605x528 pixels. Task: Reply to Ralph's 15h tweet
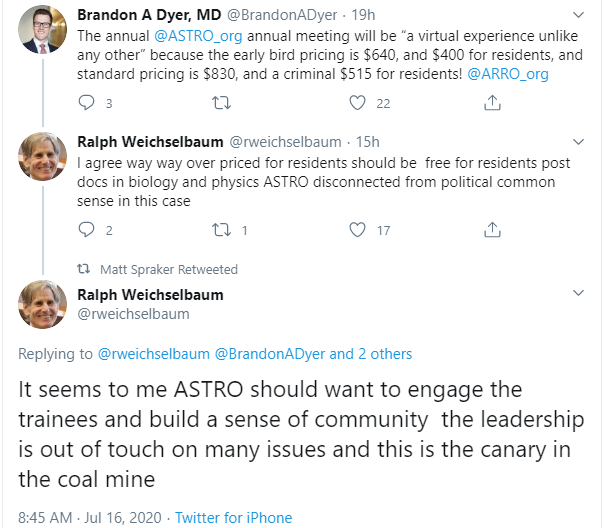pos(86,230)
